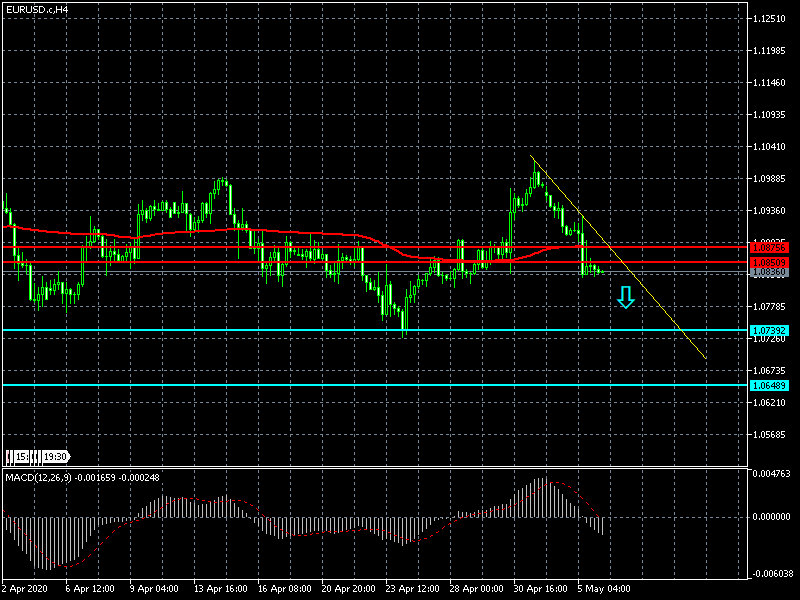This screenshot has height=600, width=800.
Task: Select the 19:30 news event marker
Action: click(x=55, y=457)
